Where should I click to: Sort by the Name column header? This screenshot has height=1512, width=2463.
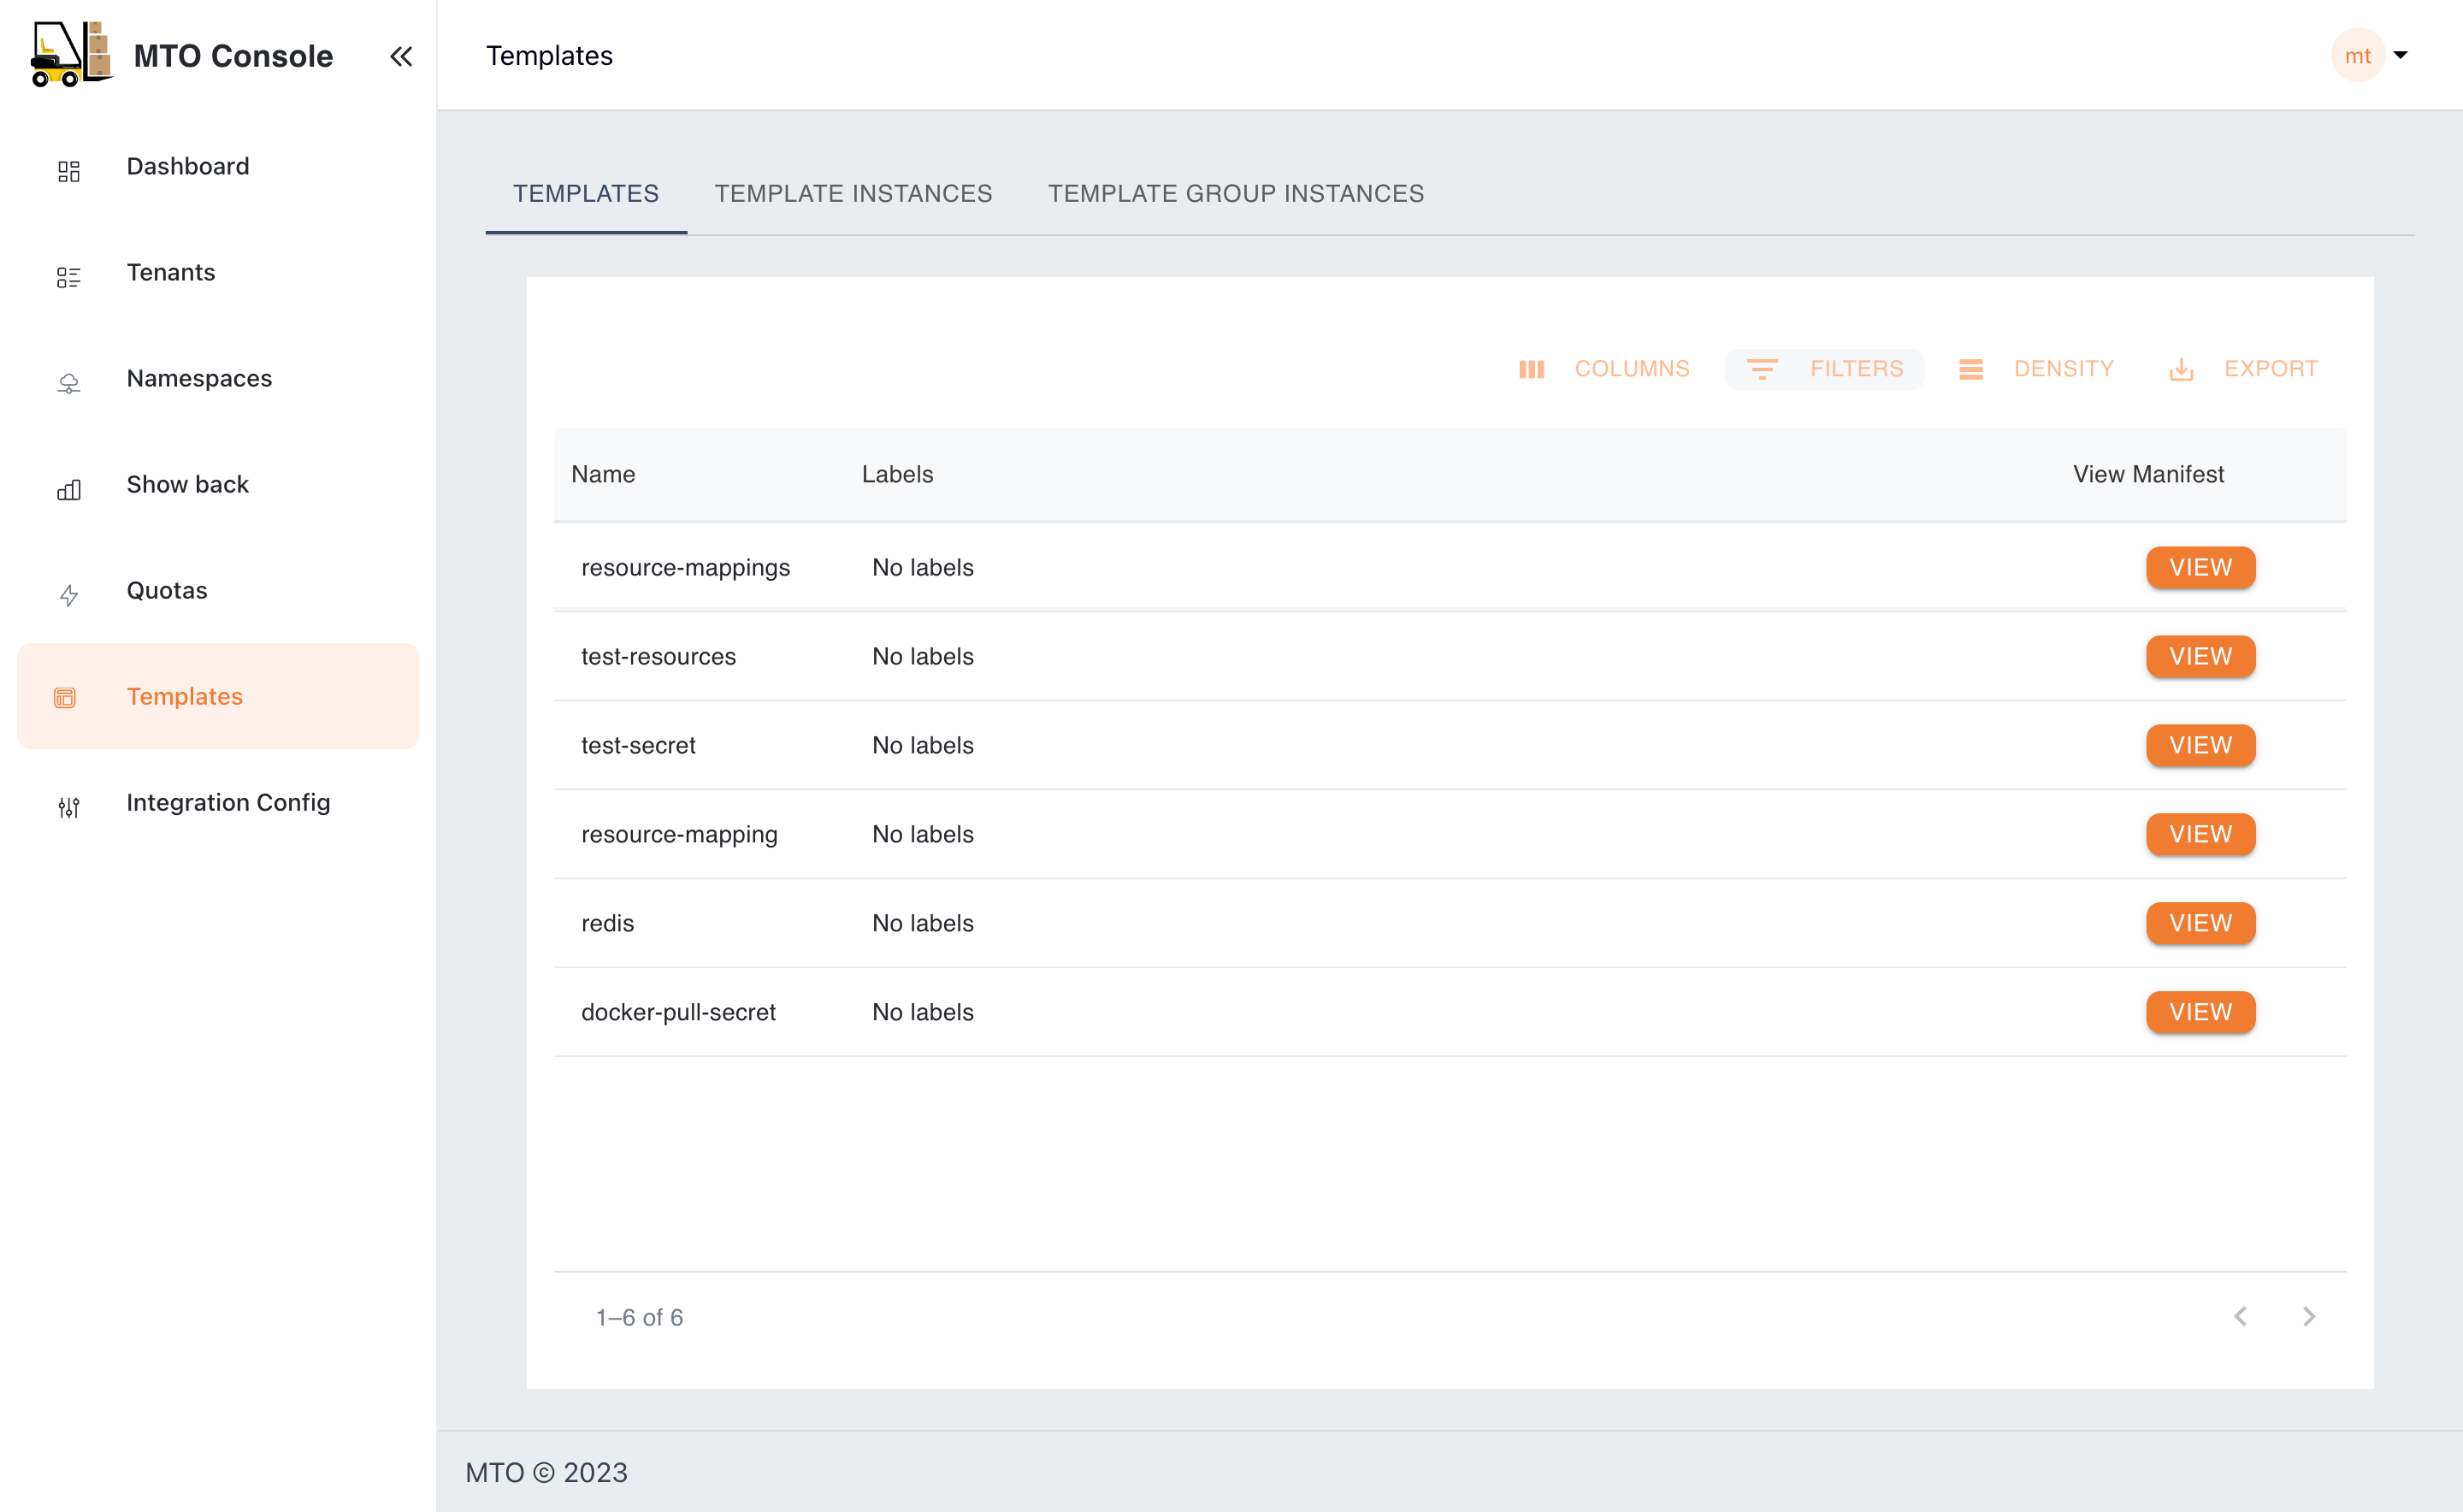tap(603, 474)
